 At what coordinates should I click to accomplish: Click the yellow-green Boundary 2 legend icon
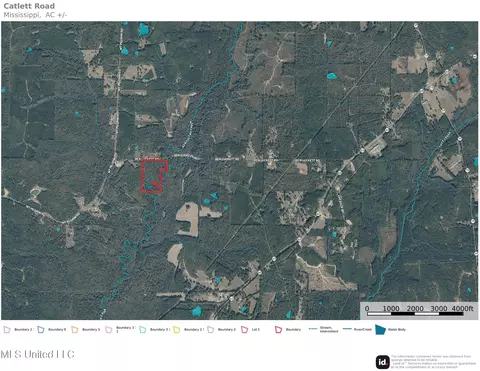click(x=177, y=330)
